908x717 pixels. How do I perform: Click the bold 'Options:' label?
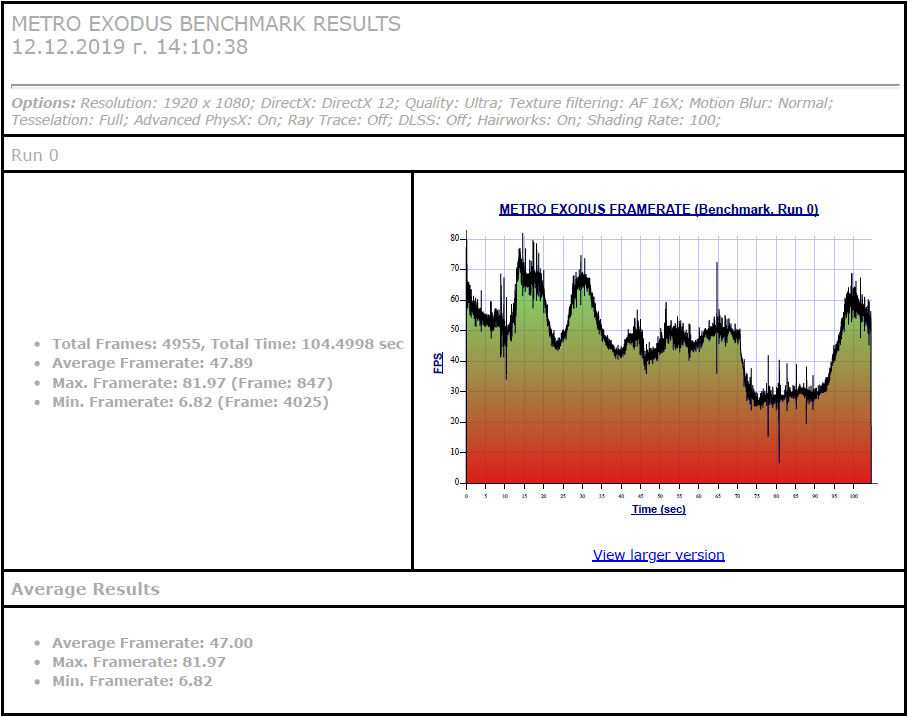point(43,103)
